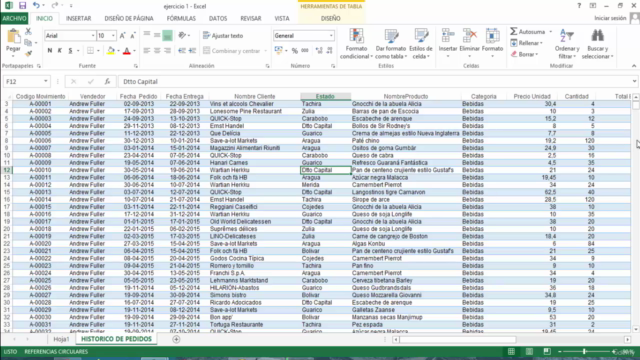The width and height of the screenshot is (640, 360).
Task: Click the insert function fx icon
Action: click(107, 81)
